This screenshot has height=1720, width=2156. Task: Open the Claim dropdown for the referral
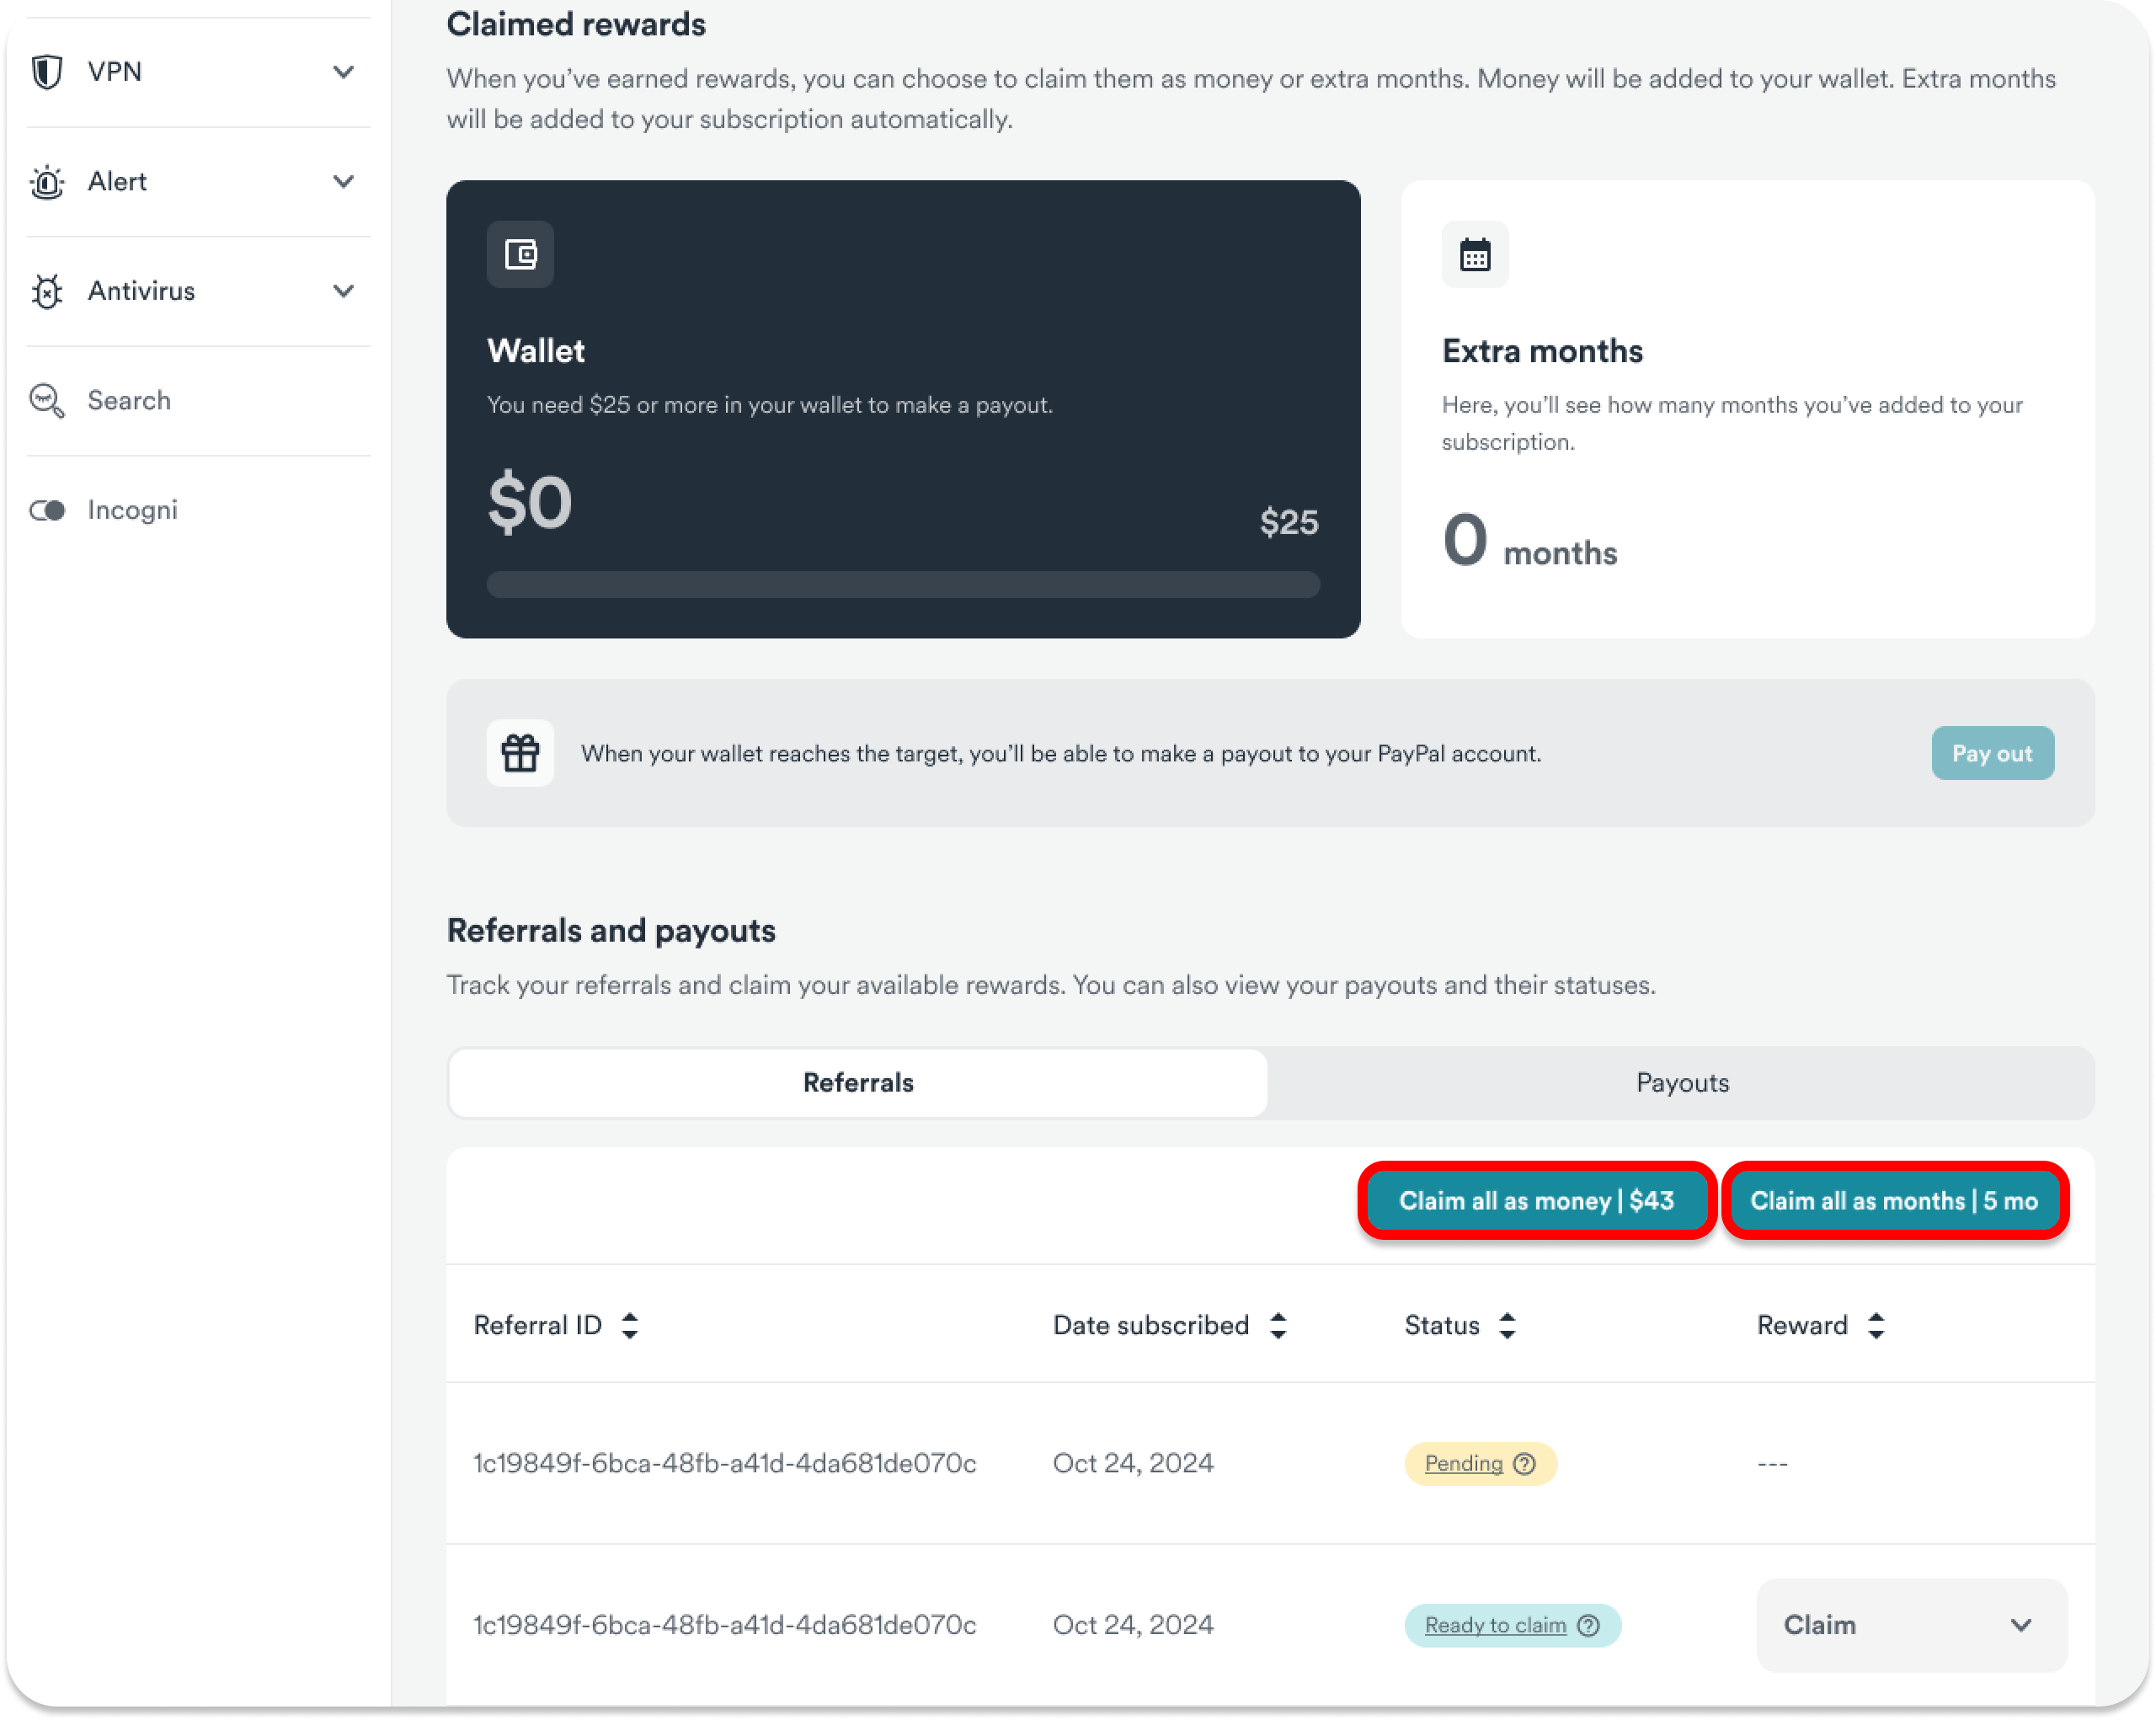[x=1911, y=1625]
